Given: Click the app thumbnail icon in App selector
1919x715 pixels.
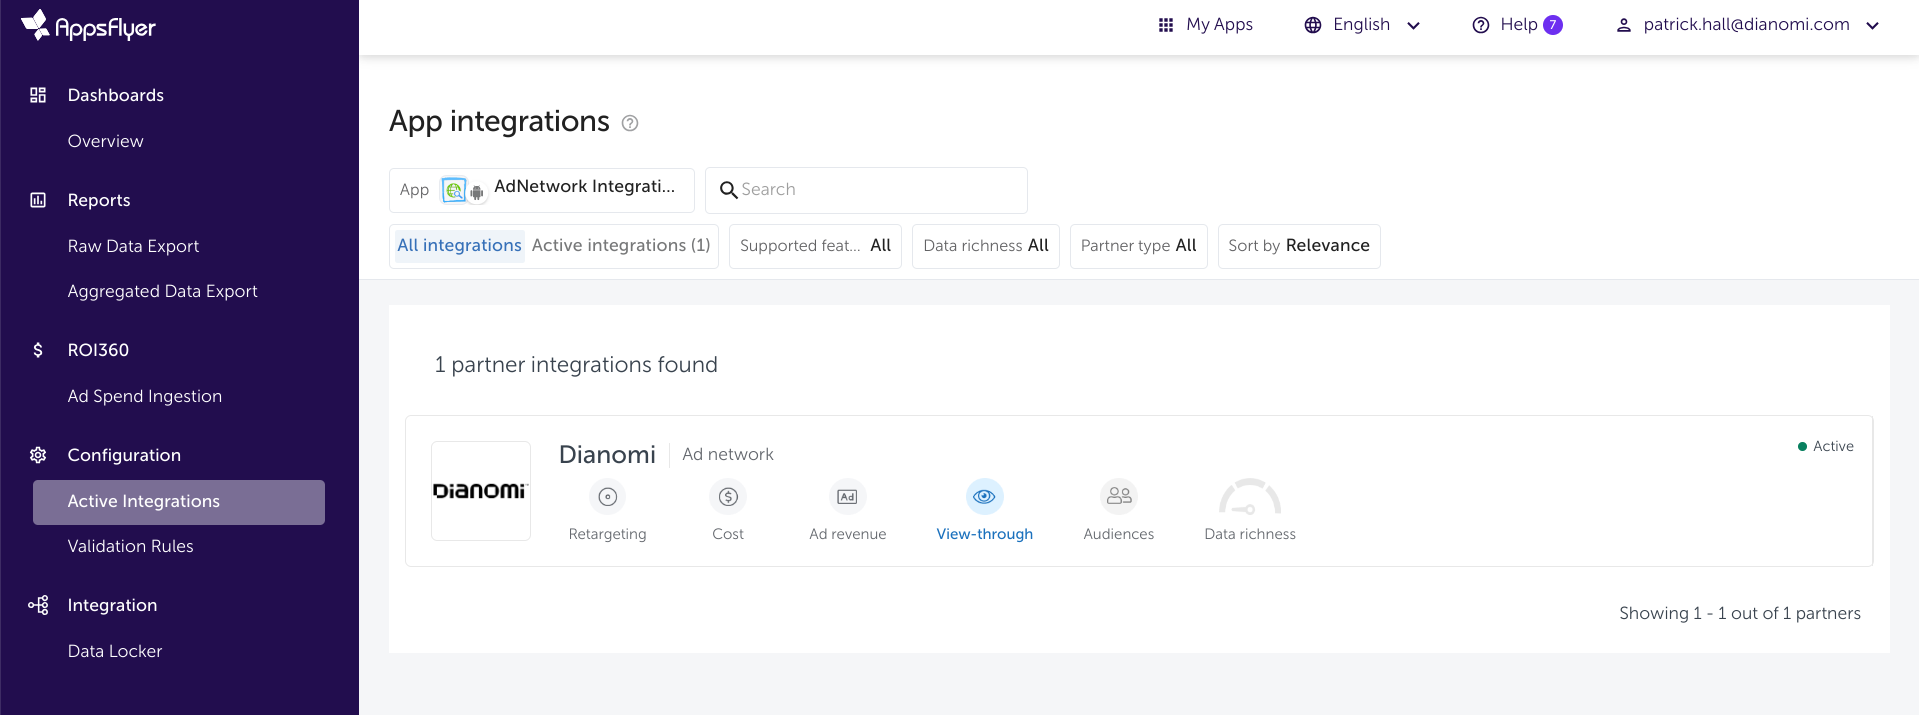Looking at the screenshot, I should pos(454,190).
